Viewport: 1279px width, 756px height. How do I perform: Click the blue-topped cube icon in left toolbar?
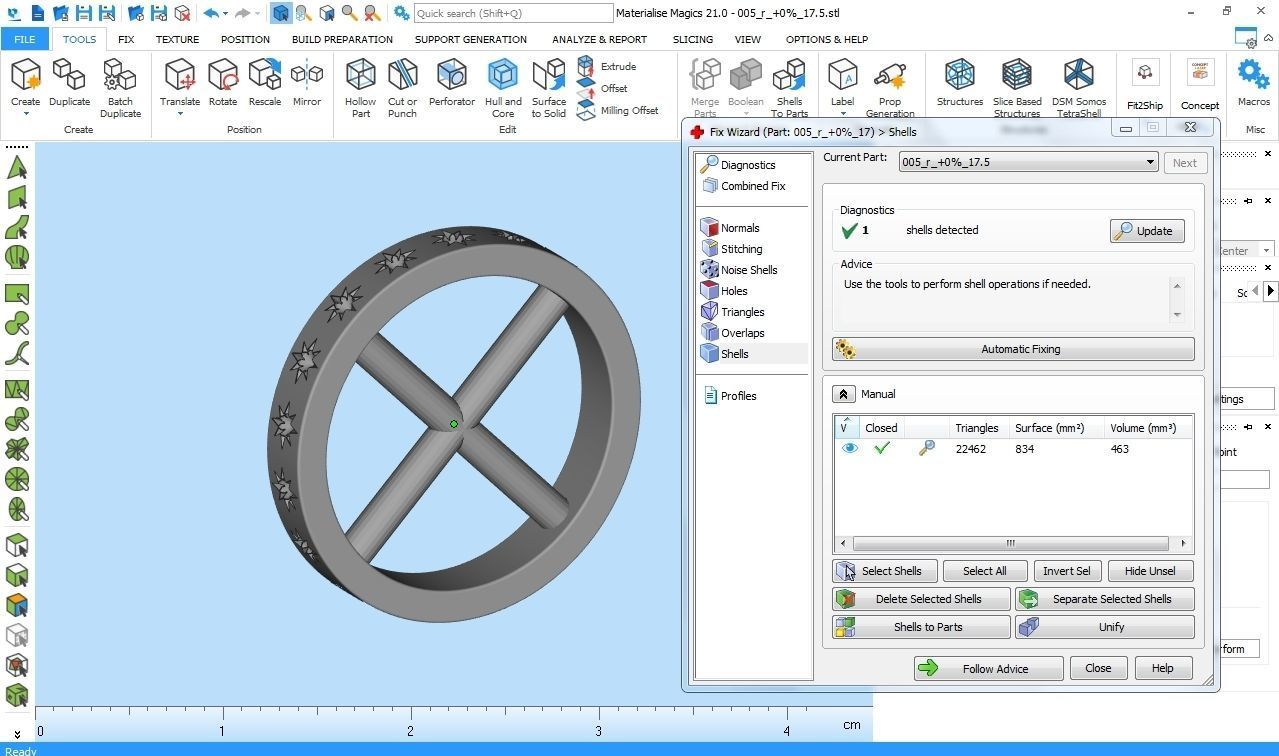17,605
